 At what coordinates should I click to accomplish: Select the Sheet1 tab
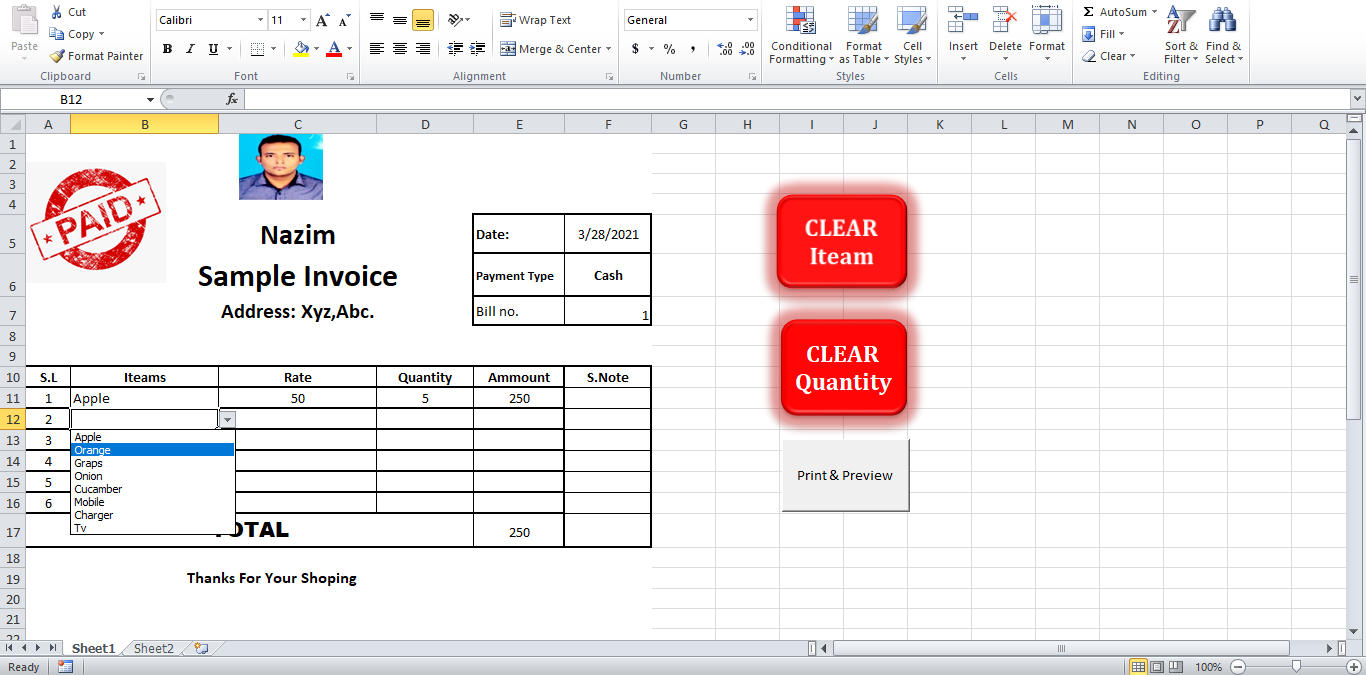(x=93, y=648)
